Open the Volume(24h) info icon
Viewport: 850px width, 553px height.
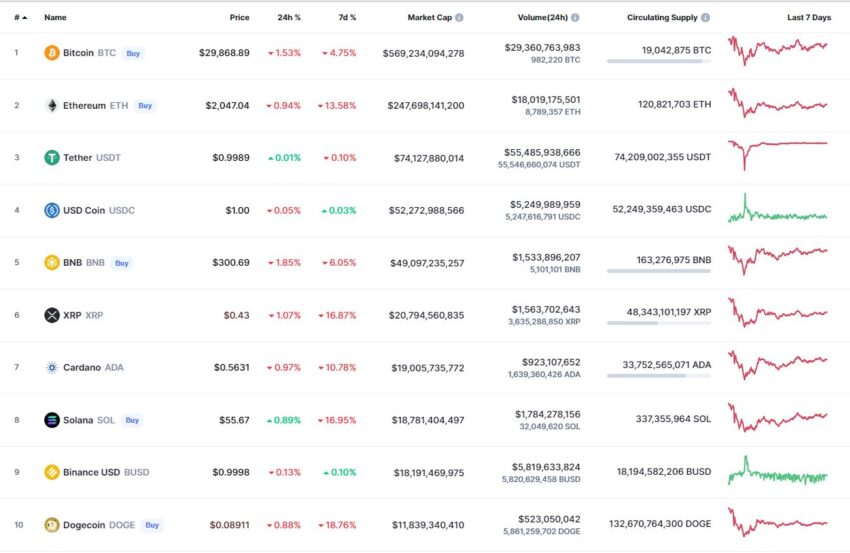pos(575,17)
